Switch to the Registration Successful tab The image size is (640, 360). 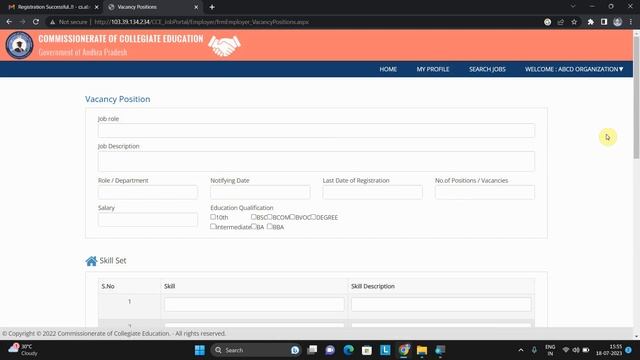click(53, 7)
